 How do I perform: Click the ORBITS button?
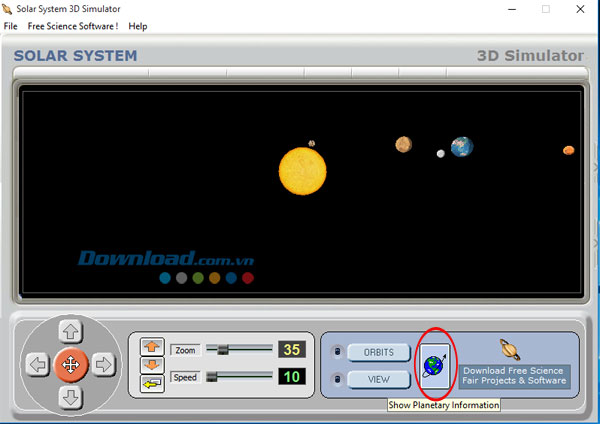(379, 352)
